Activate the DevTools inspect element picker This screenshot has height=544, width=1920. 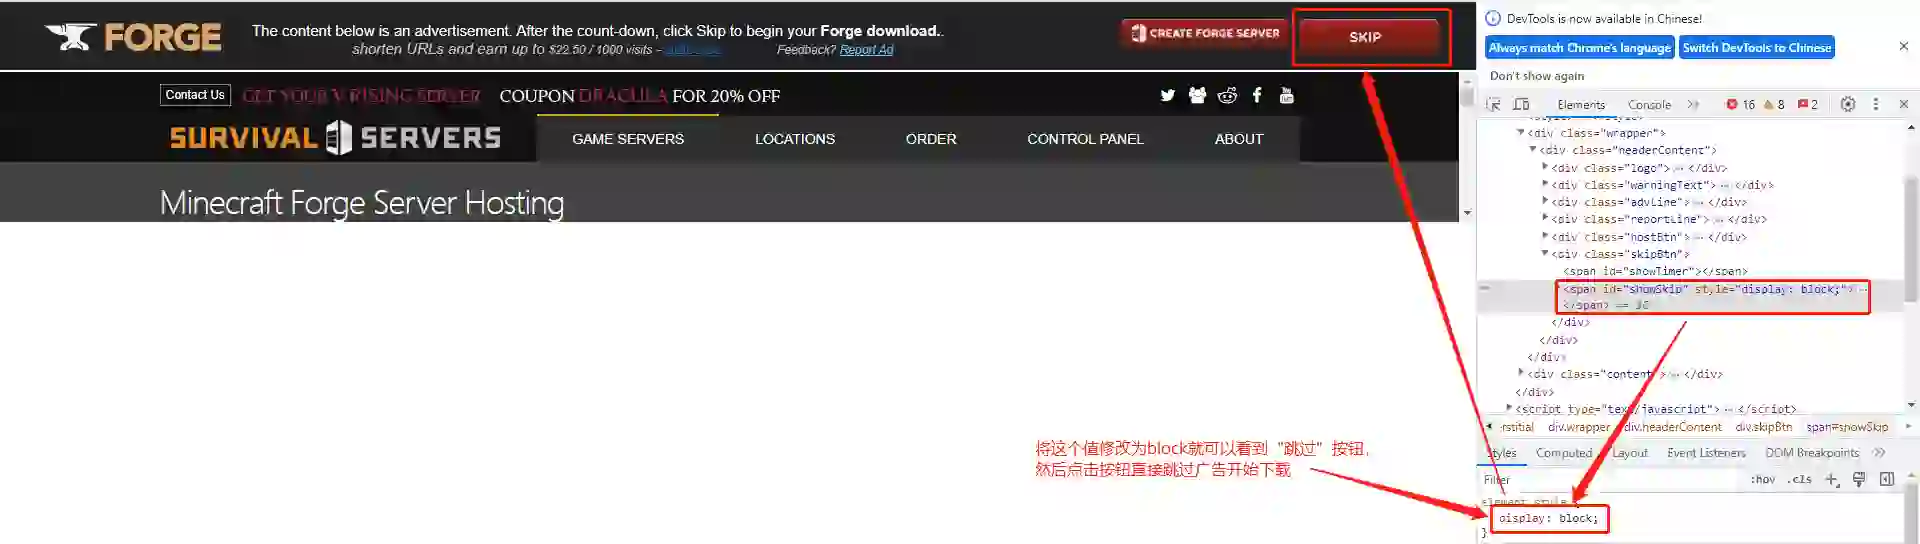pos(1493,104)
